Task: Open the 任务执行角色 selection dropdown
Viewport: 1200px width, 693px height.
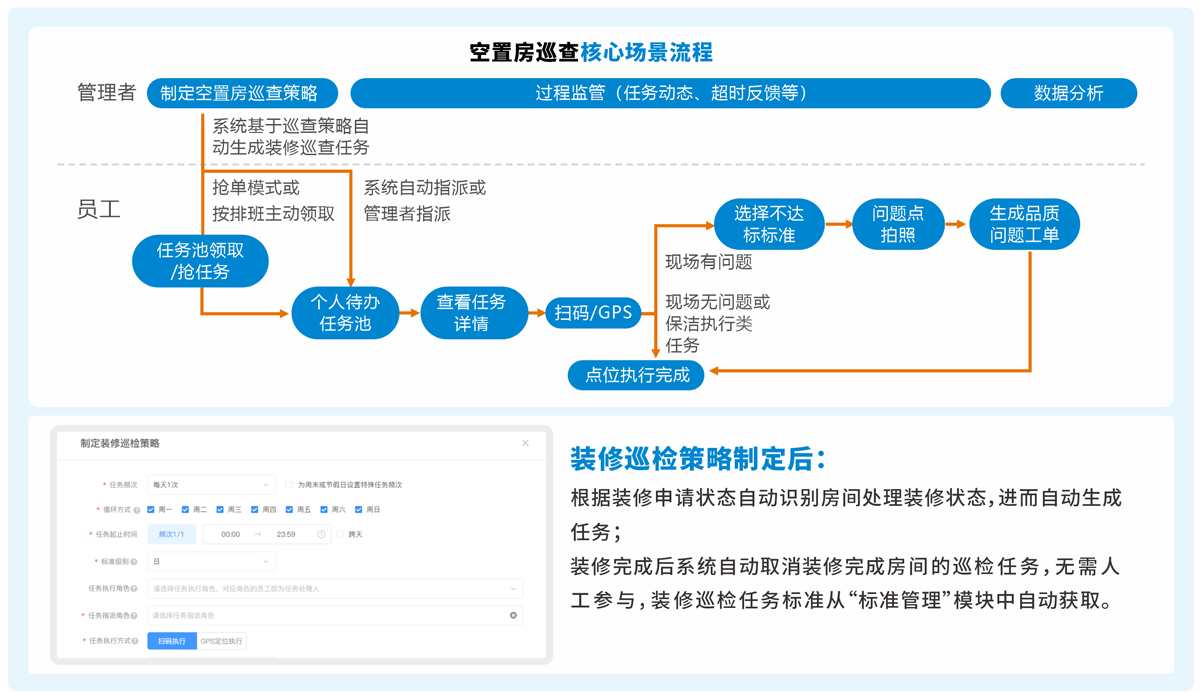Action: tap(335, 589)
